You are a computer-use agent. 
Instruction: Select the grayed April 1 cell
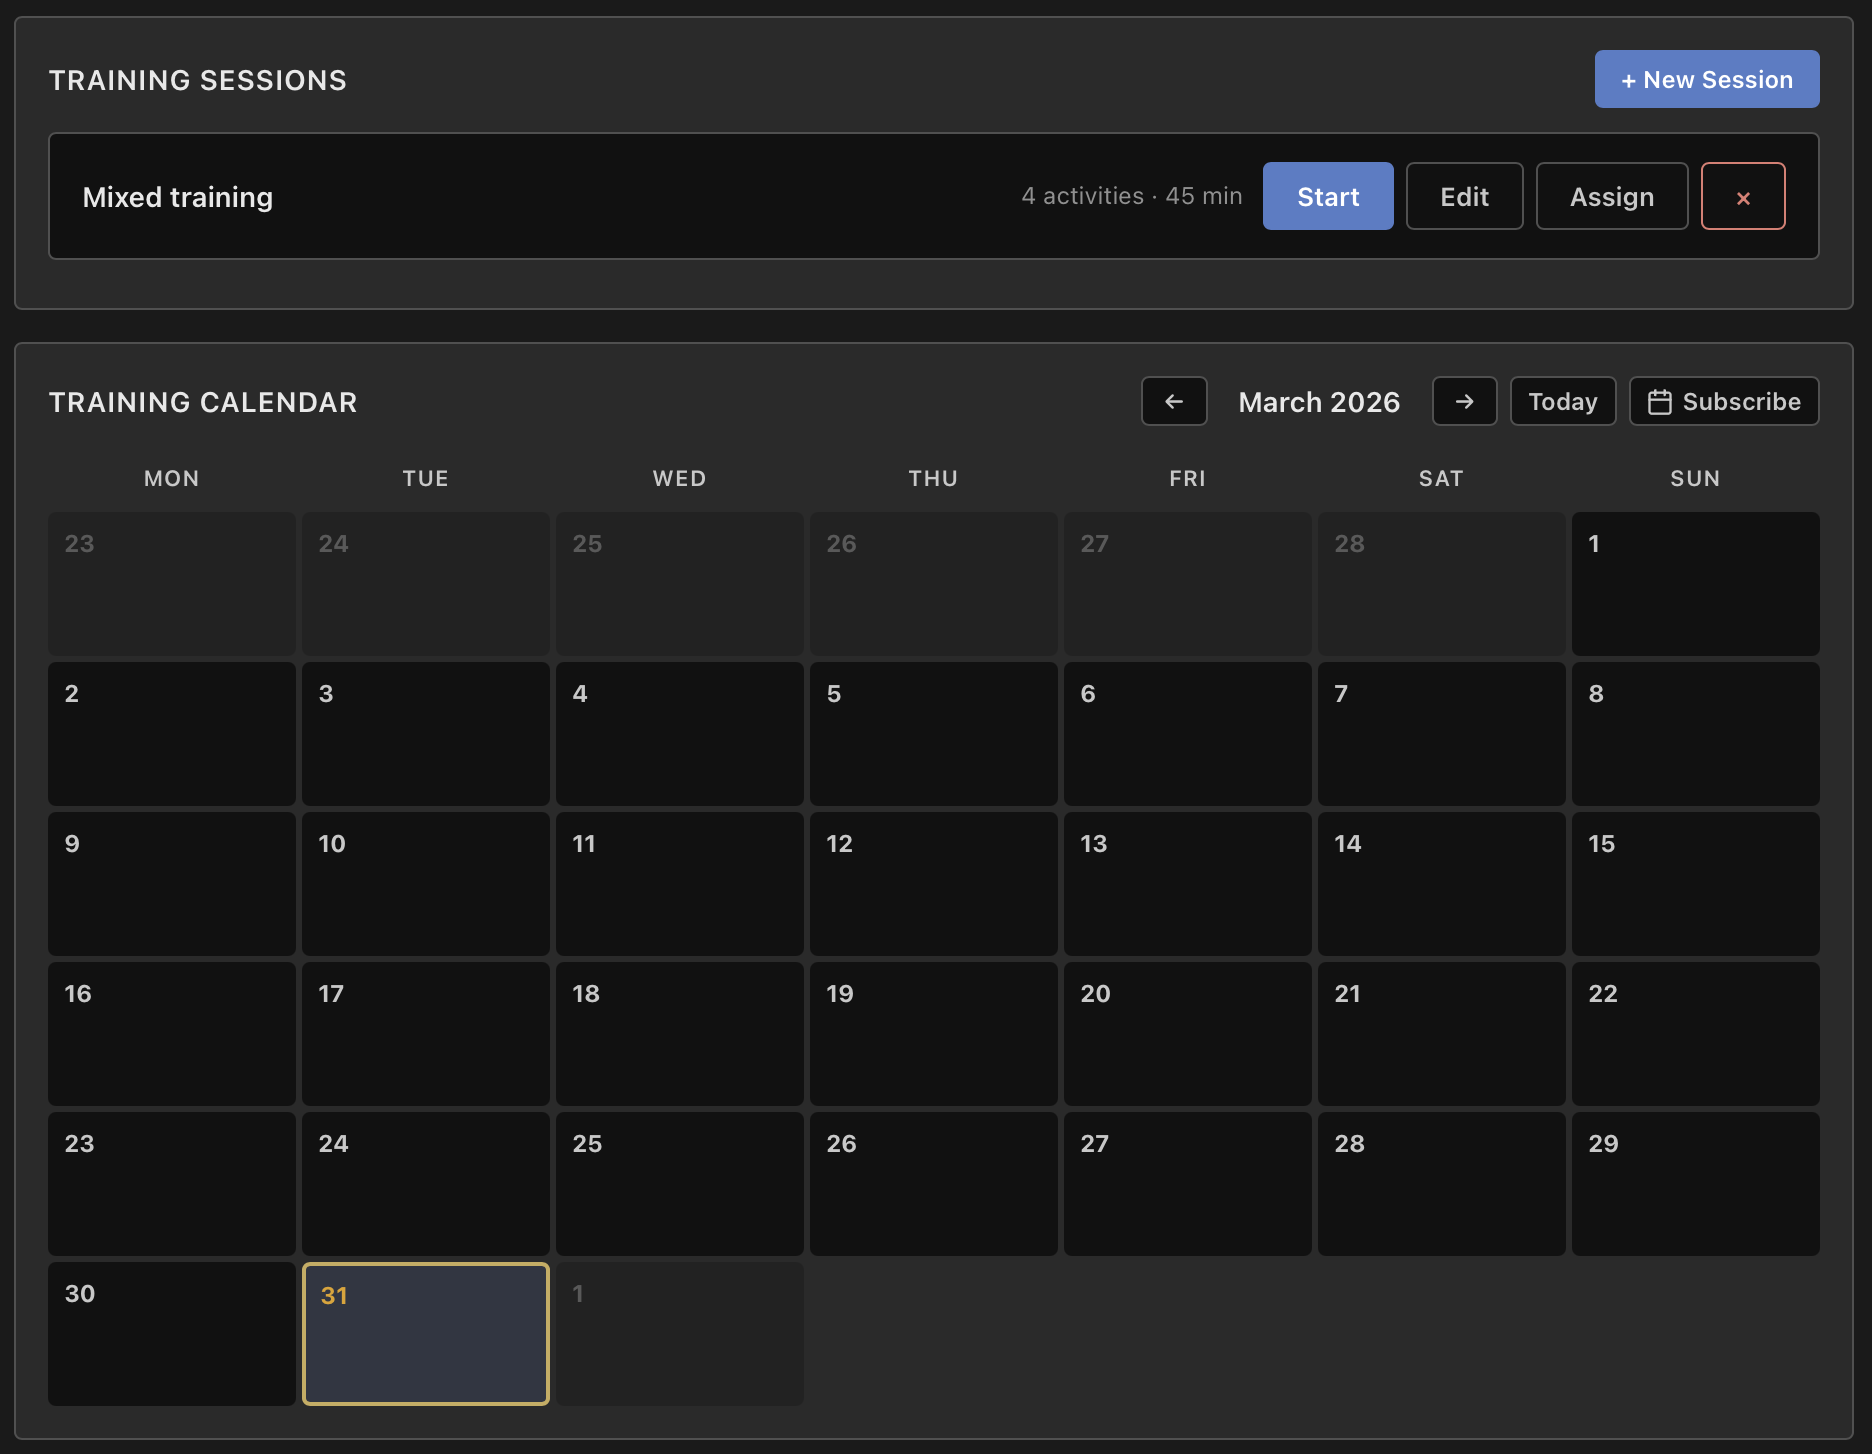coord(679,1334)
